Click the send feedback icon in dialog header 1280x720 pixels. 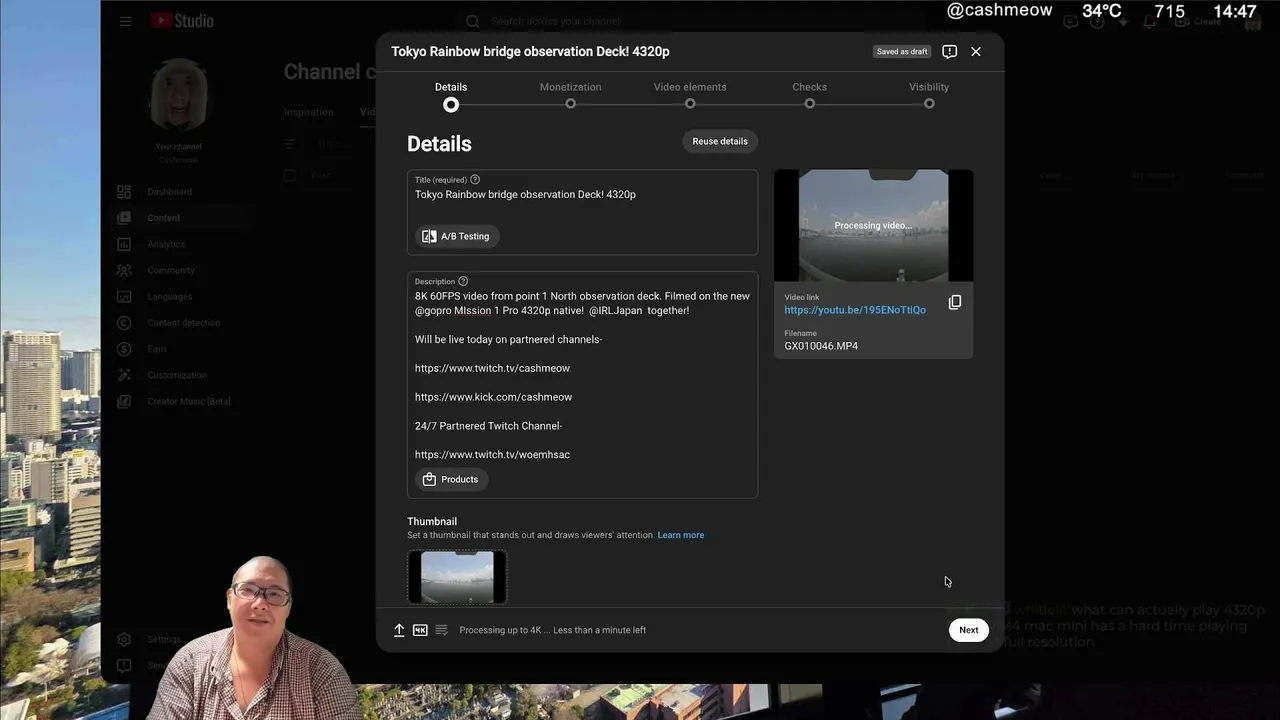pos(950,51)
